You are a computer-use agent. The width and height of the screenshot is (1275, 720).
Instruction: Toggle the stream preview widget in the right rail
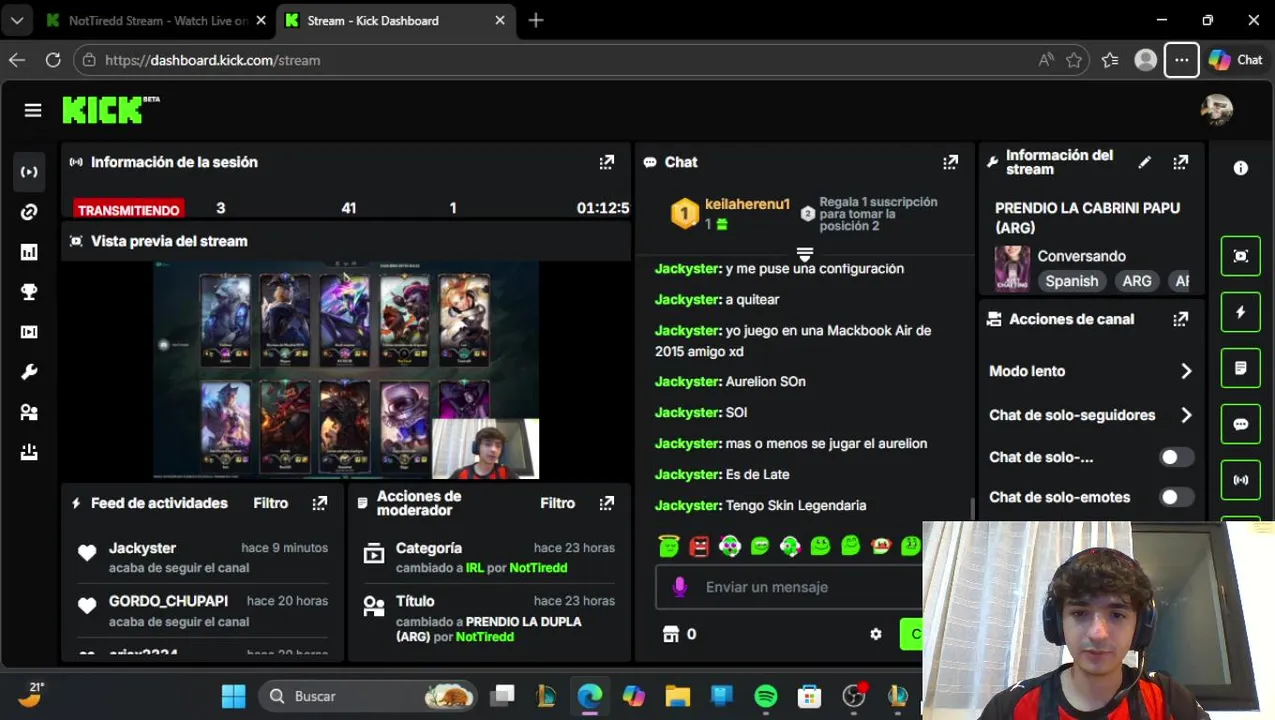pyautogui.click(x=1241, y=256)
